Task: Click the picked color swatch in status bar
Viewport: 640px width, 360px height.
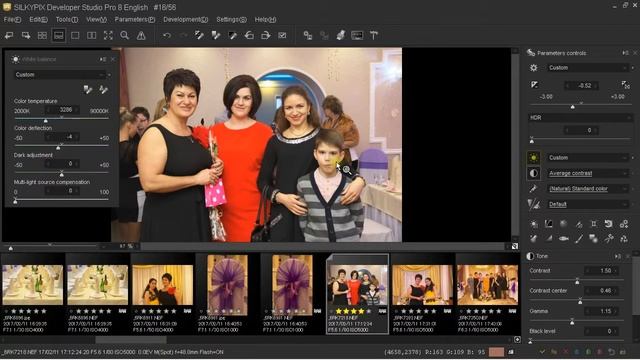Action: click(496, 352)
